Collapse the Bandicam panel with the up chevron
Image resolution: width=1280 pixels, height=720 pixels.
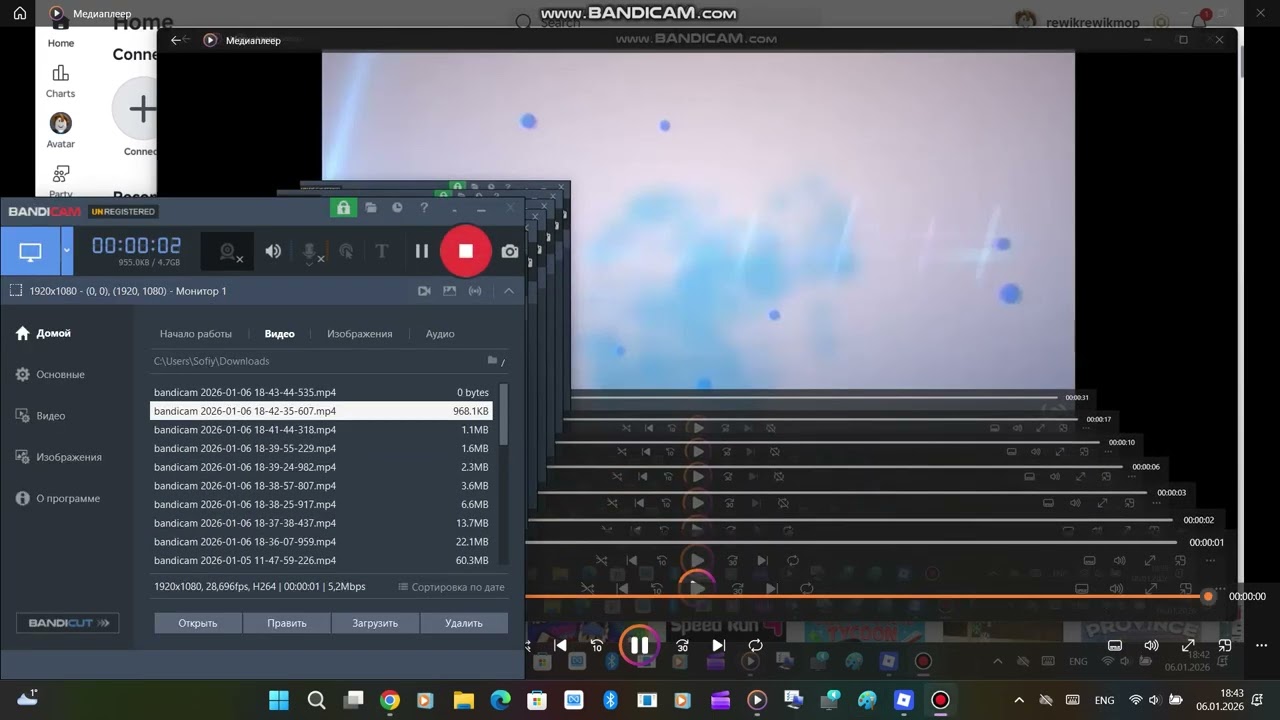tap(508, 291)
